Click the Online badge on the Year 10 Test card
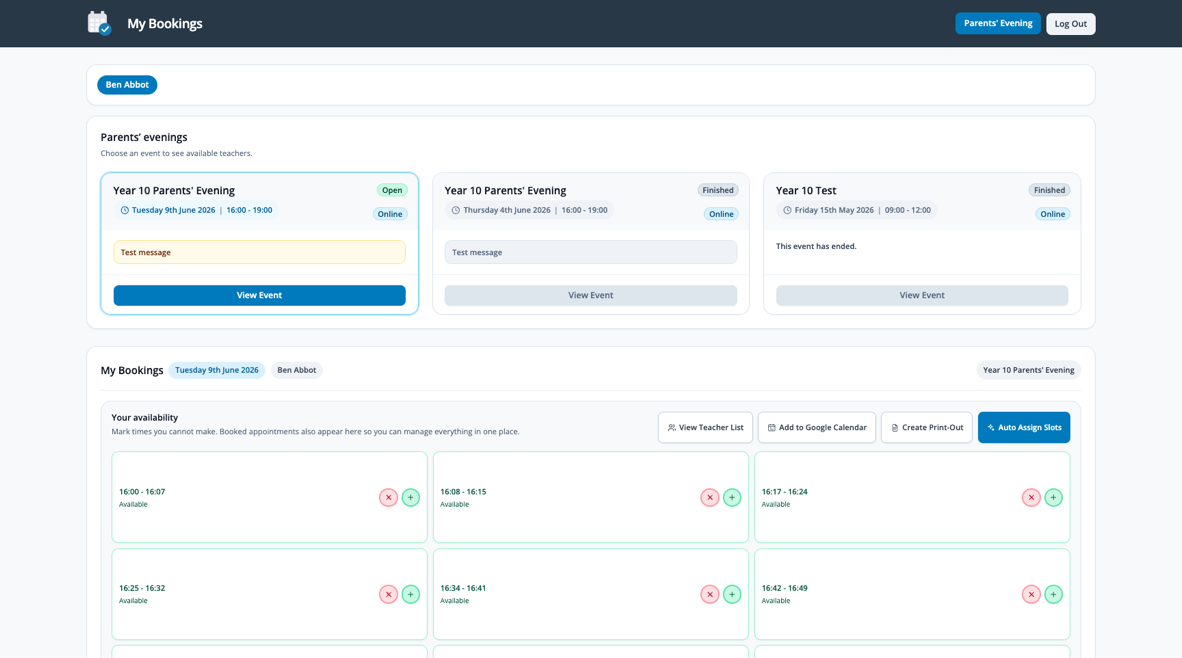 1052,214
